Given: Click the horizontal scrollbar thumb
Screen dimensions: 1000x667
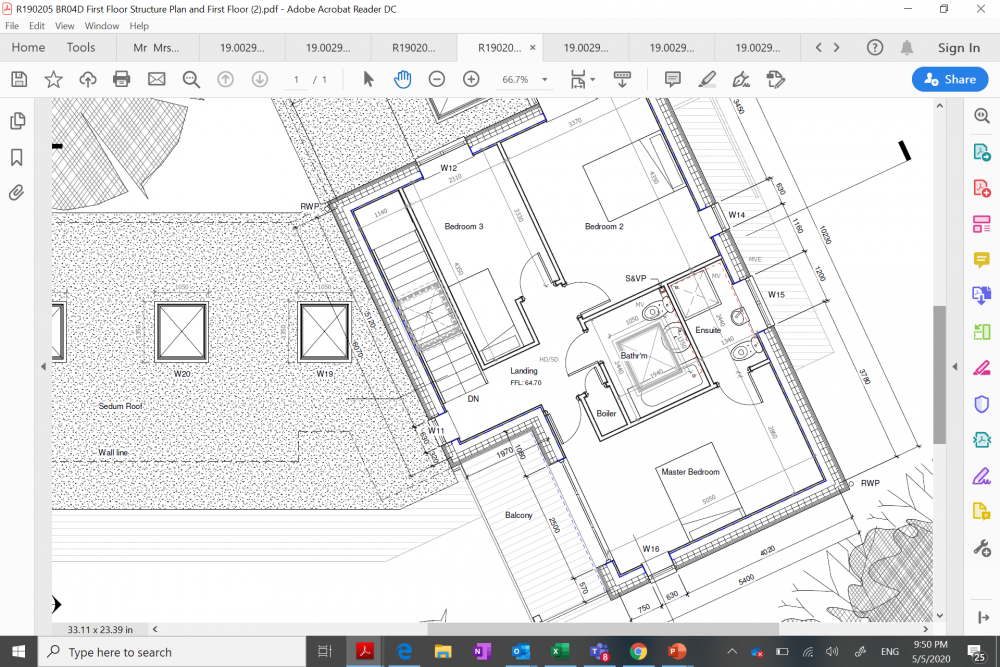Looking at the screenshot, I should point(603,629).
